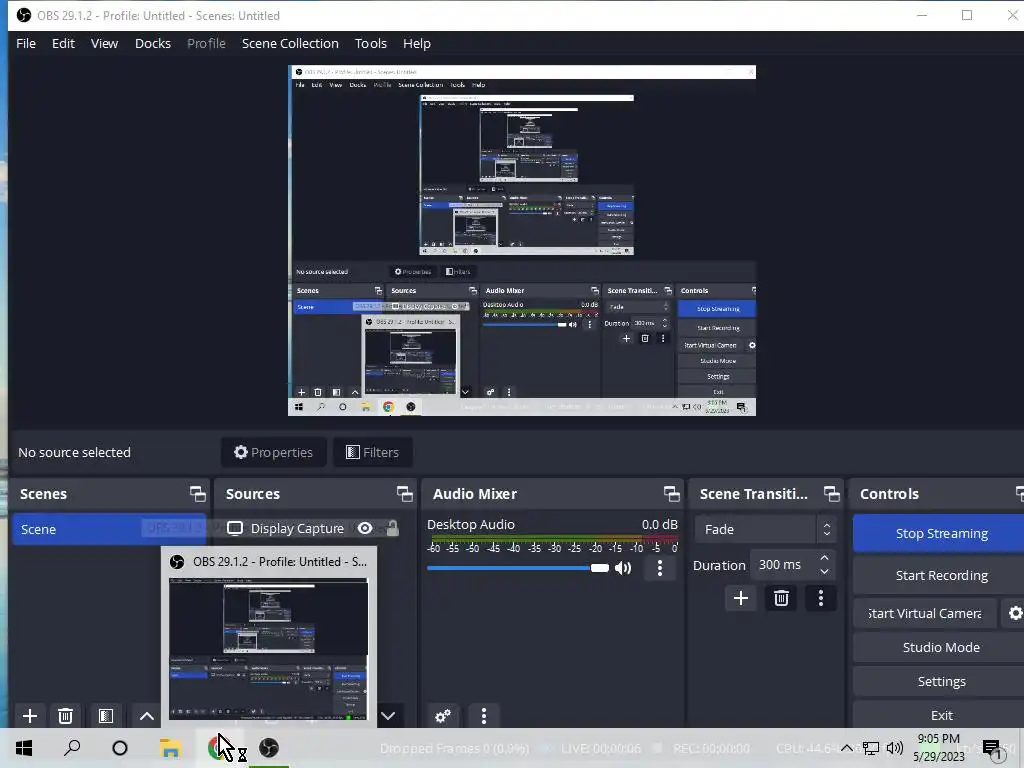Open Cortana circle on the taskbar
The height and width of the screenshot is (768, 1024).
pyautogui.click(x=120, y=748)
